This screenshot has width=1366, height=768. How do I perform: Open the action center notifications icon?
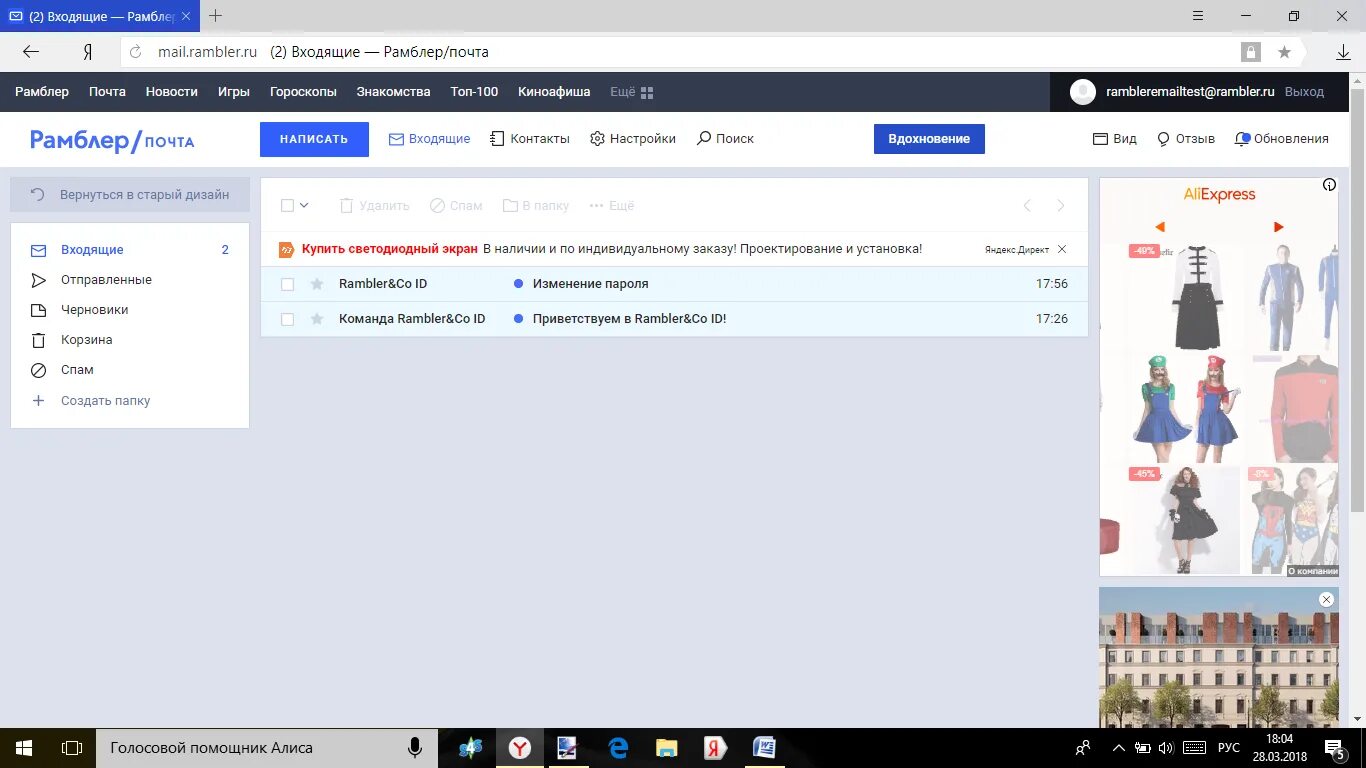(x=1335, y=748)
